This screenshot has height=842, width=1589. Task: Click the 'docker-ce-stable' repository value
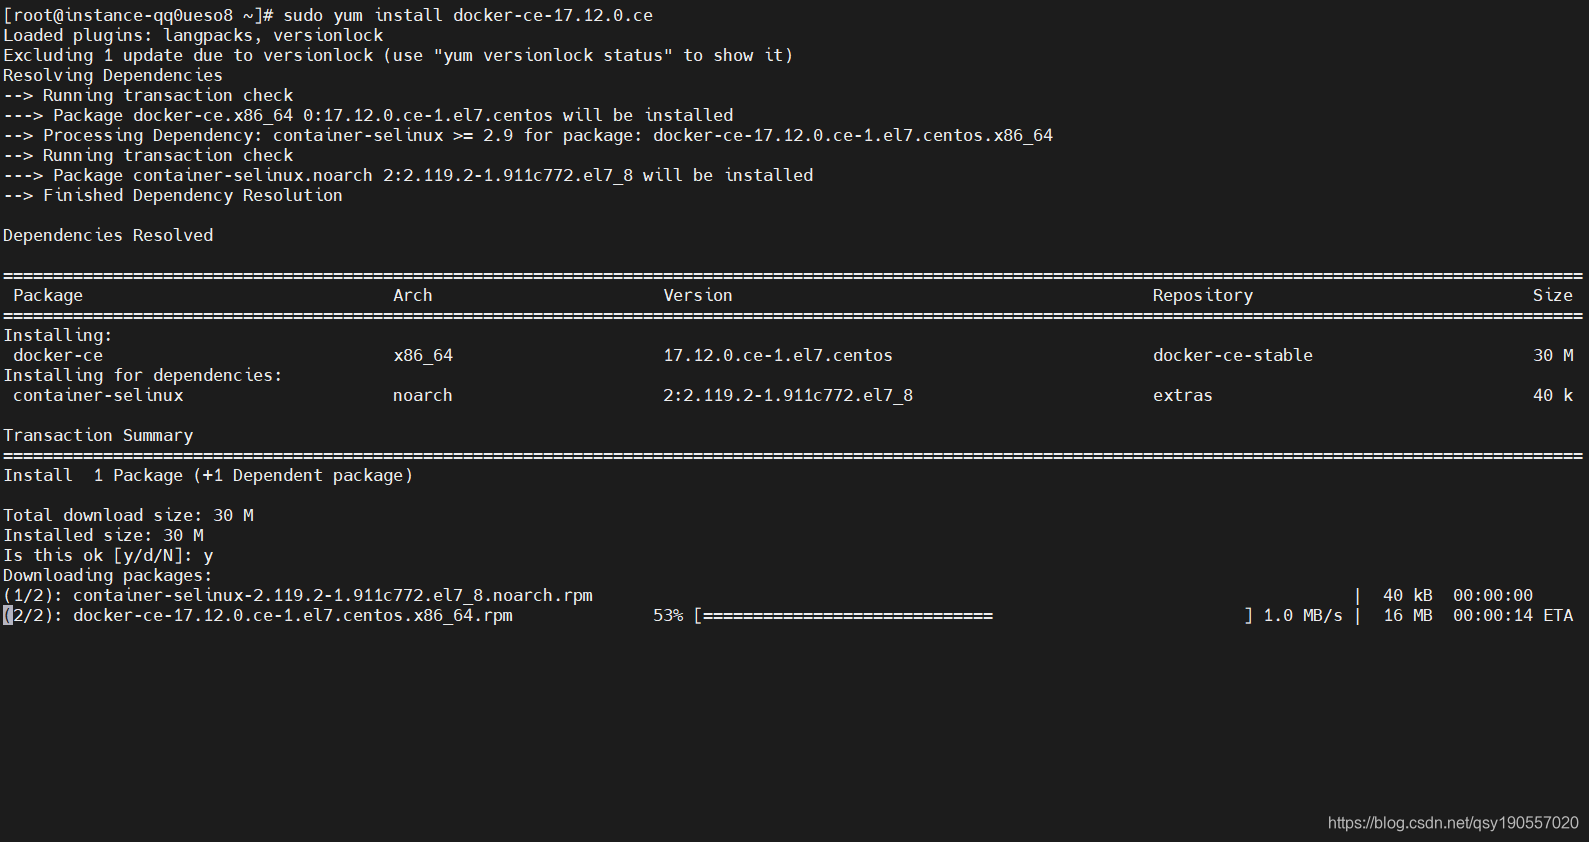[x=1233, y=355]
